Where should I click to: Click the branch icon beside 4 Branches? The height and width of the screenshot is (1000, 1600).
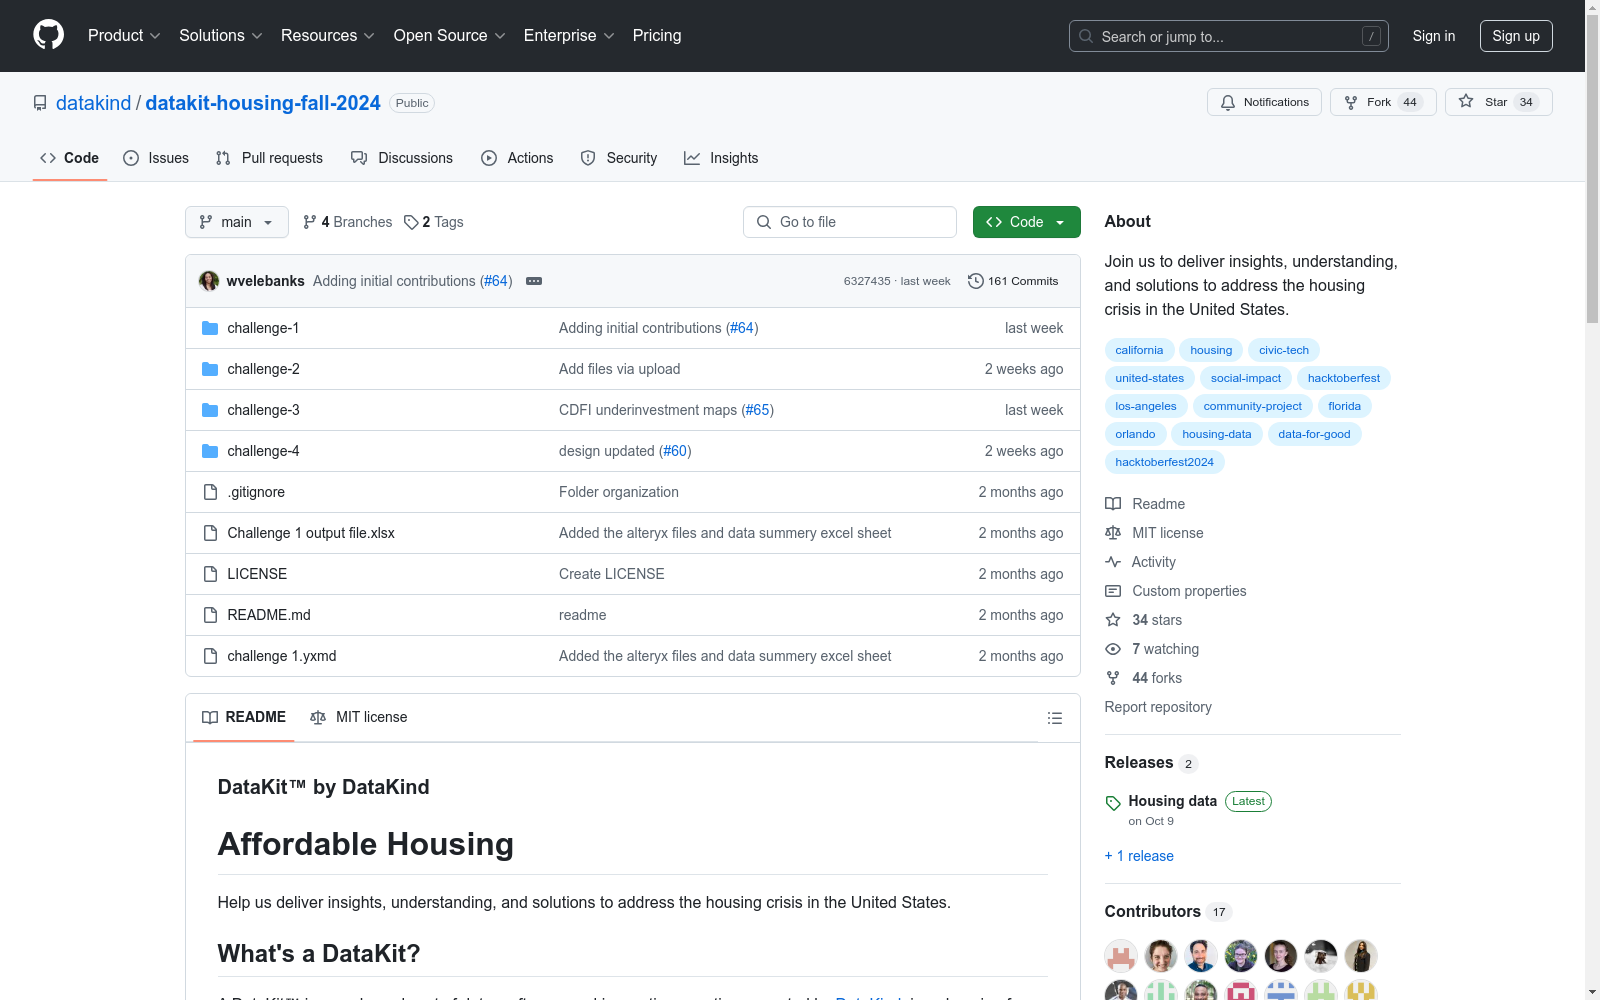point(310,222)
